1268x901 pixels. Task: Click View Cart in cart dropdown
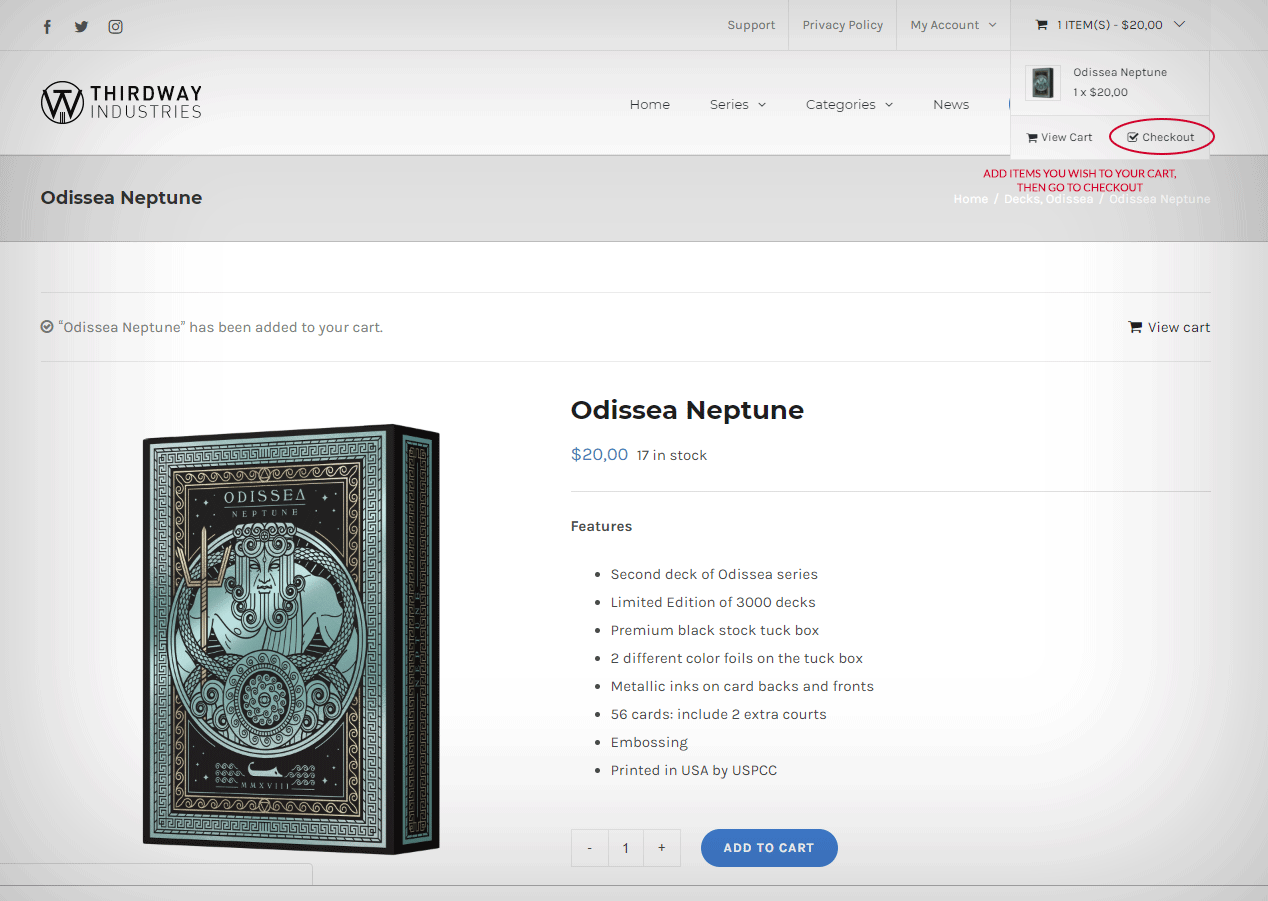point(1059,137)
